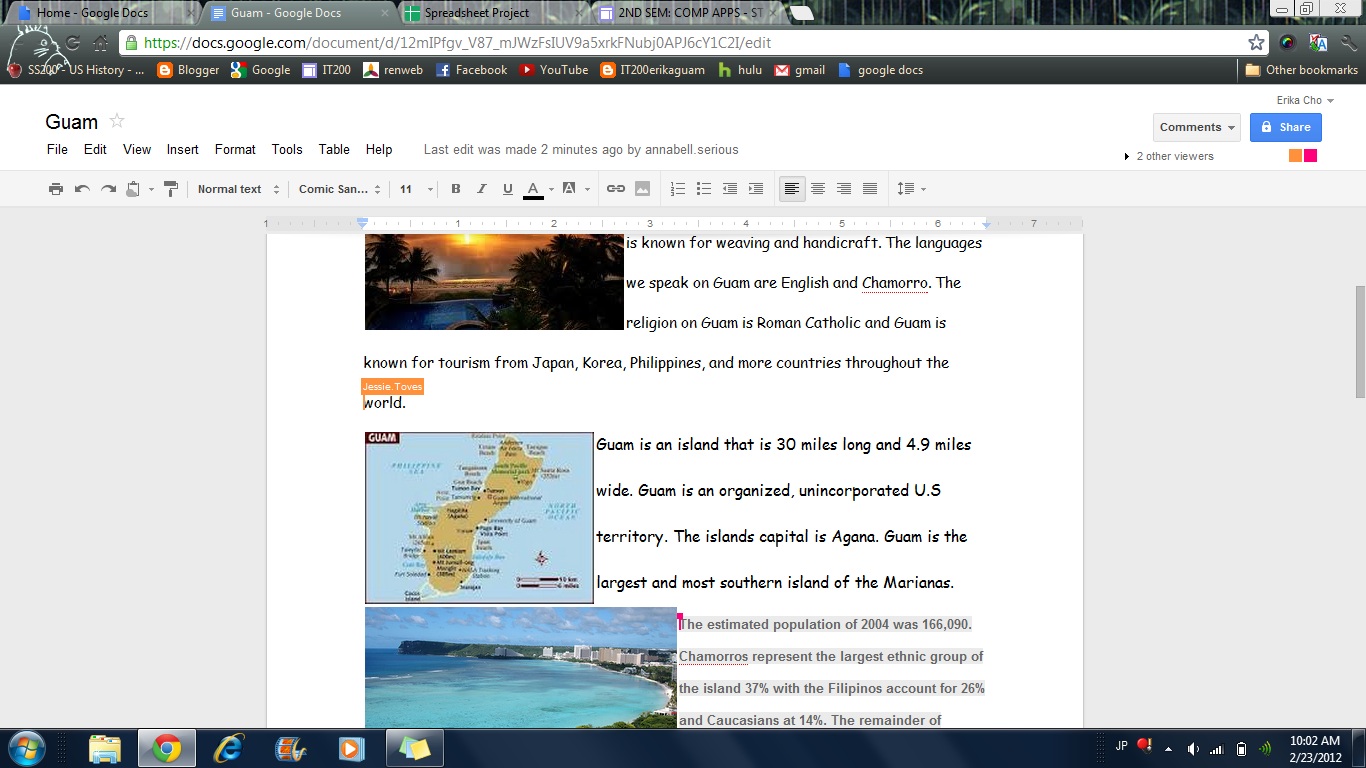Toggle underline formatting
Screen dimensions: 1366x768
[x=507, y=189]
